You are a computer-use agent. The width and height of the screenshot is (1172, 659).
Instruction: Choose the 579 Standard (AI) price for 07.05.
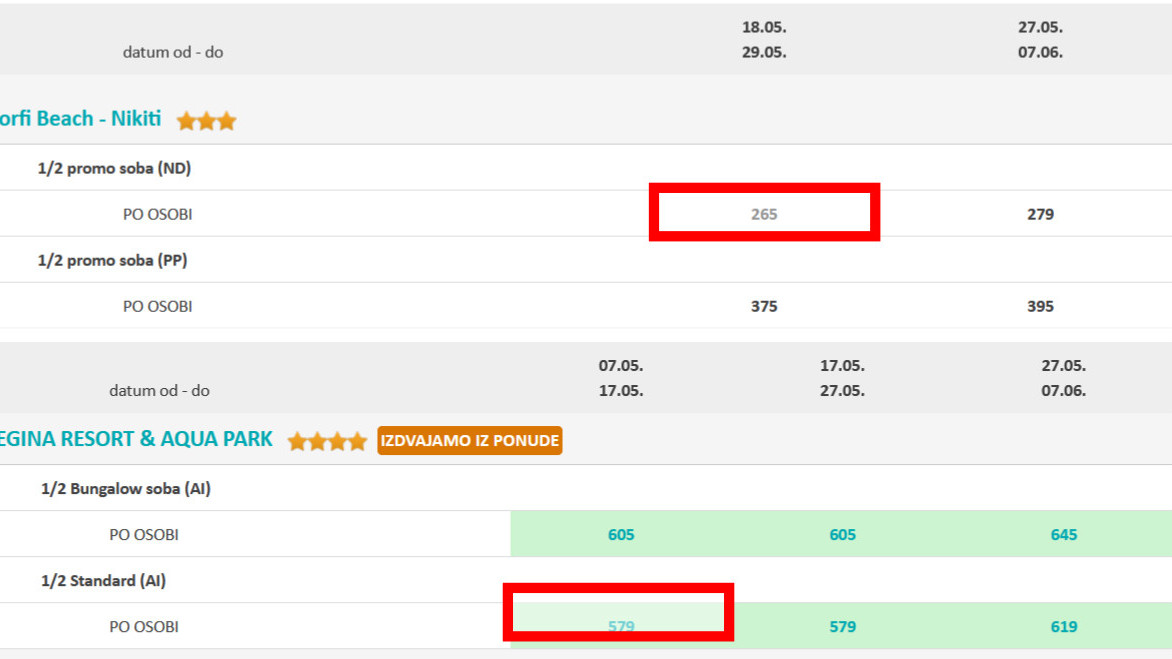(x=621, y=627)
